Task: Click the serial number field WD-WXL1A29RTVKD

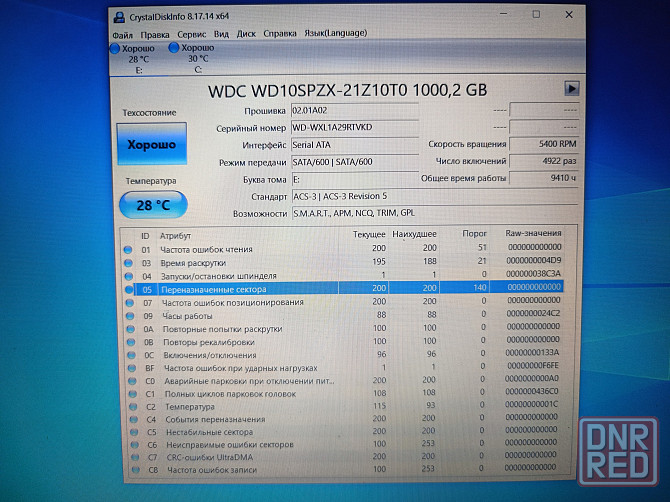Action: tap(354, 127)
